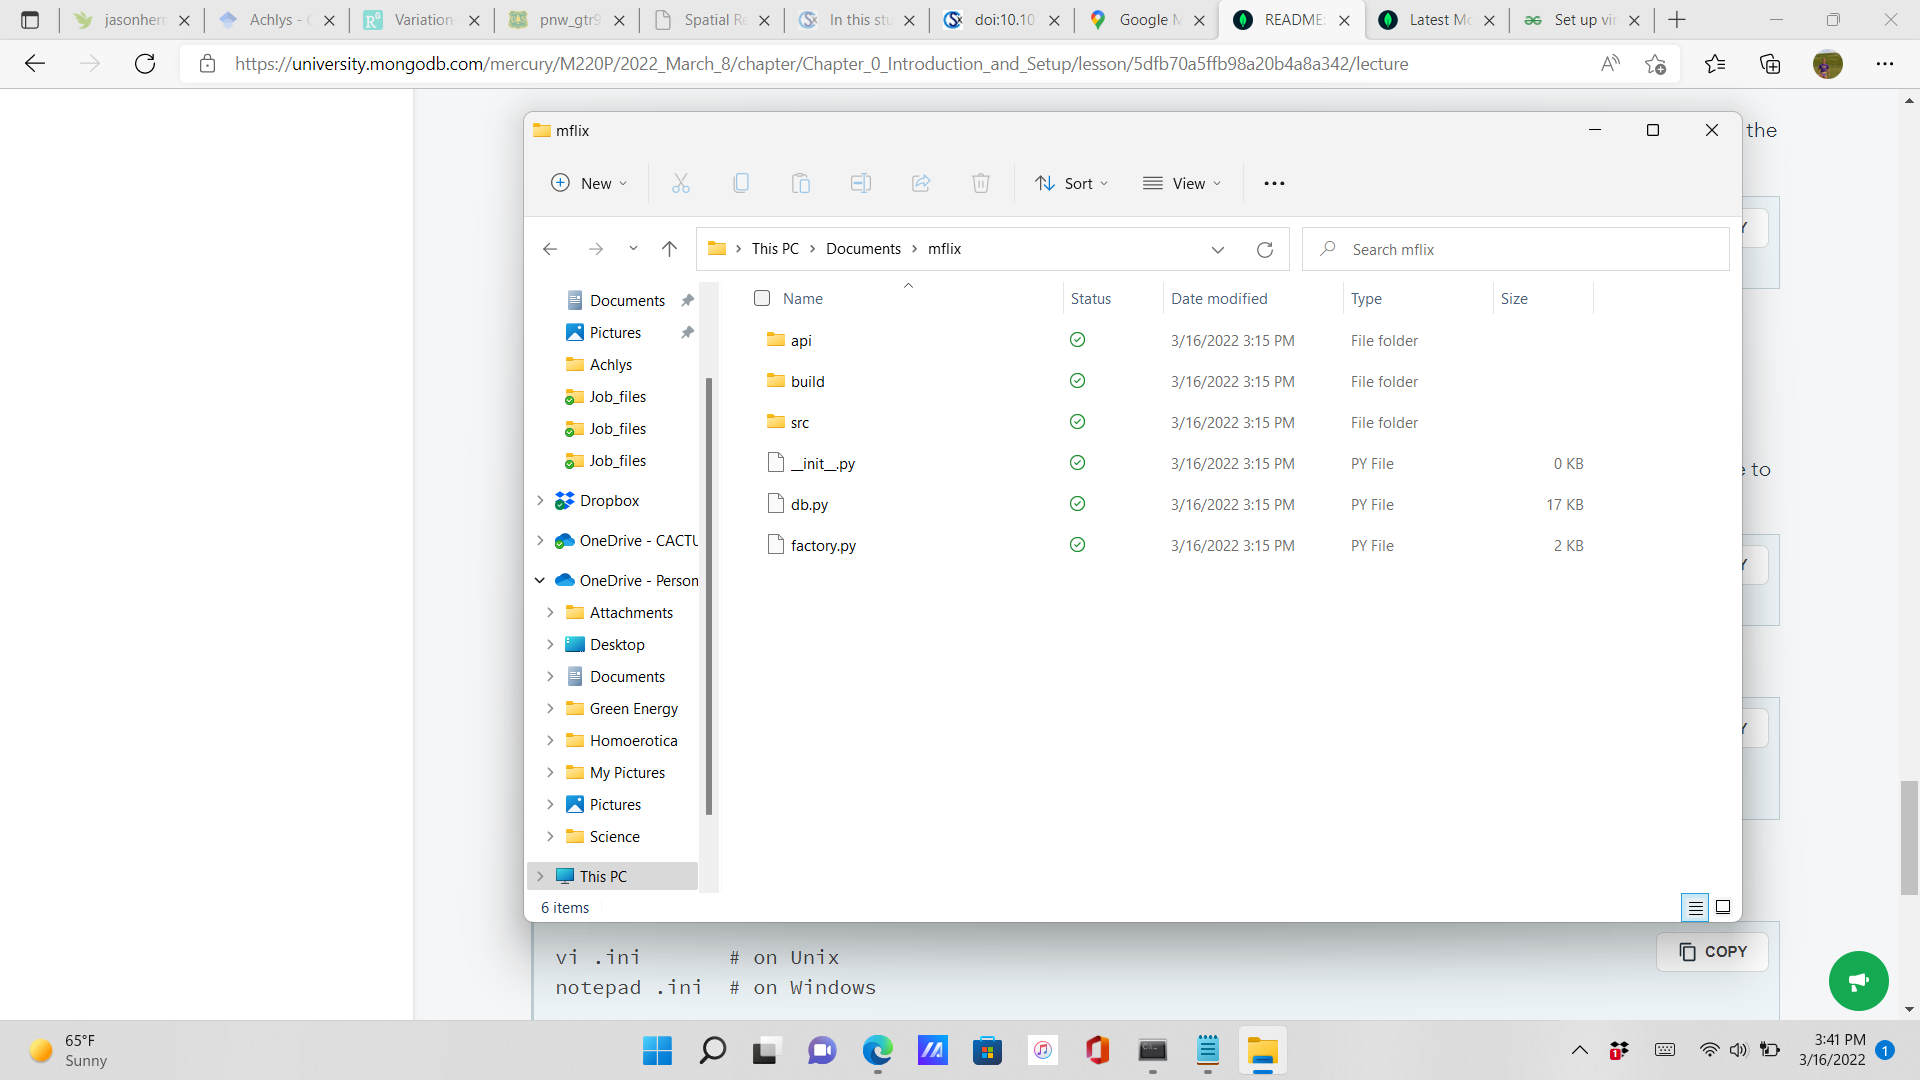1920x1080 pixels.
Task: Switch to details view toggle in status bar
Action: (x=1695, y=907)
